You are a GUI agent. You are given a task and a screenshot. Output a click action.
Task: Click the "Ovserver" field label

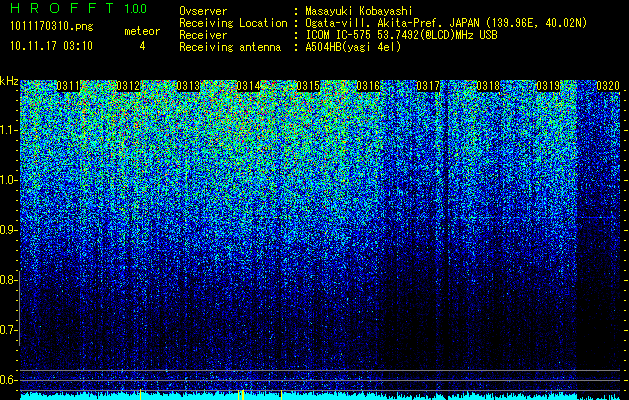tap(203, 11)
